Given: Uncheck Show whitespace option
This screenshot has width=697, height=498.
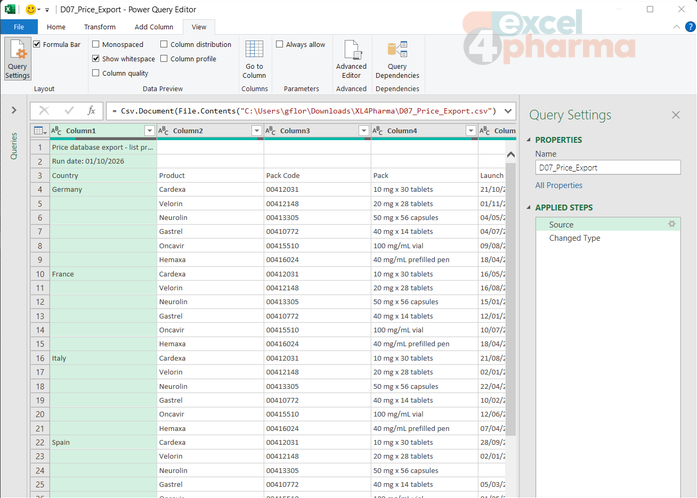Looking at the screenshot, I should tap(96, 58).
